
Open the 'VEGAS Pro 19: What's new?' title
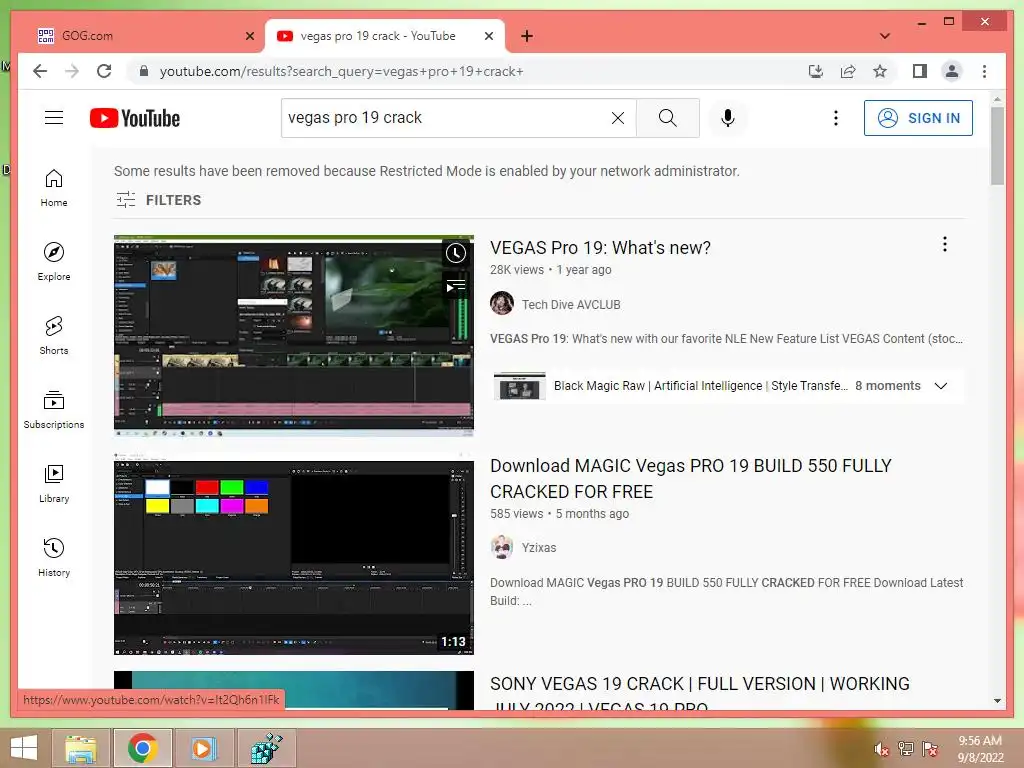pos(600,248)
